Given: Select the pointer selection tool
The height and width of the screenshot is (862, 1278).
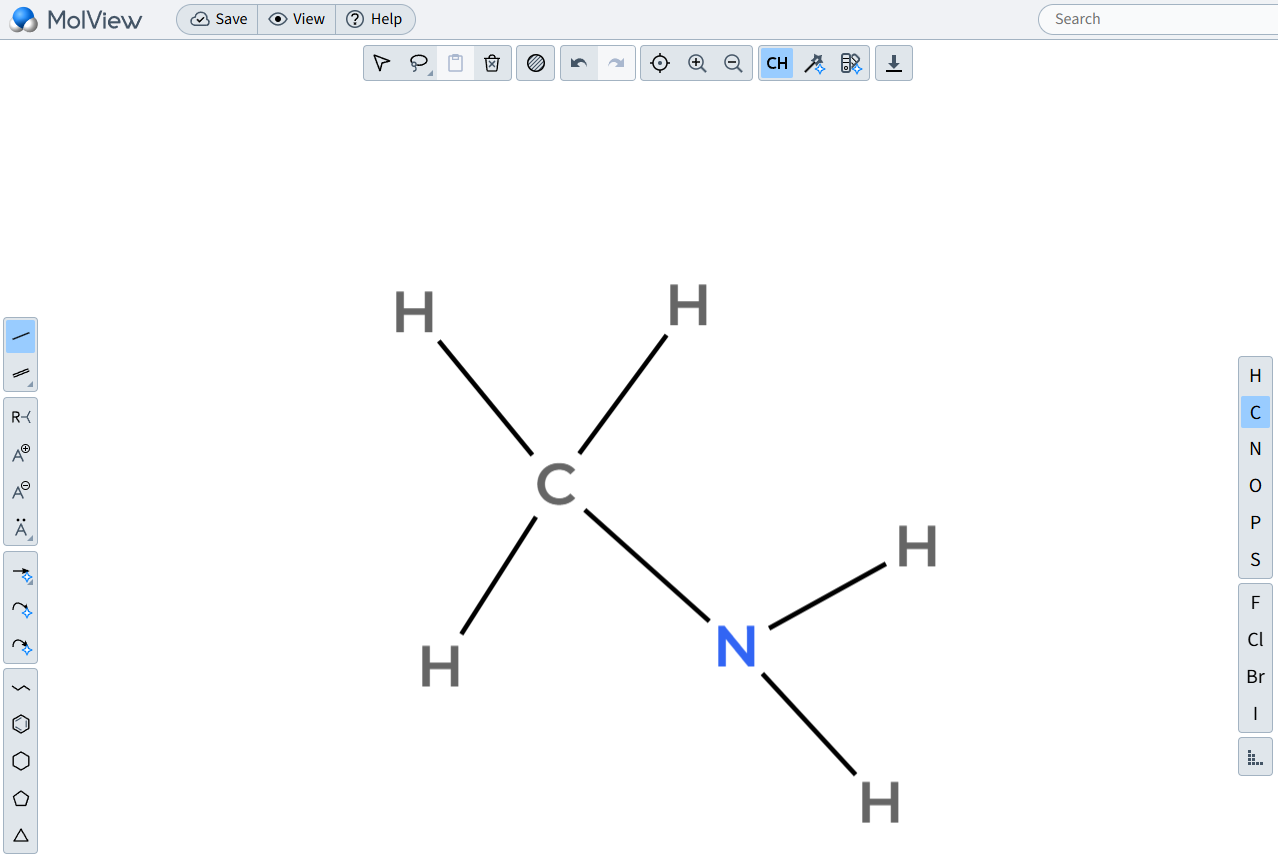Looking at the screenshot, I should [x=381, y=63].
